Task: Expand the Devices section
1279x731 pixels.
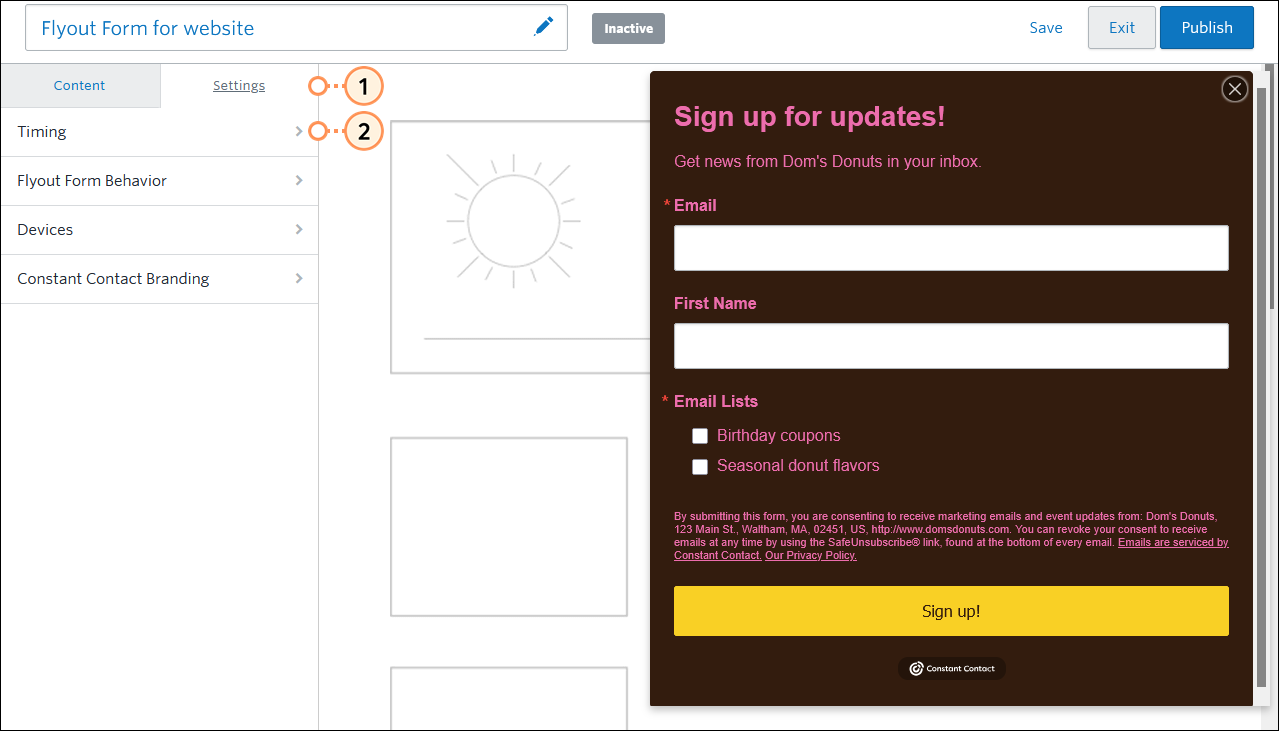Action: (x=160, y=229)
